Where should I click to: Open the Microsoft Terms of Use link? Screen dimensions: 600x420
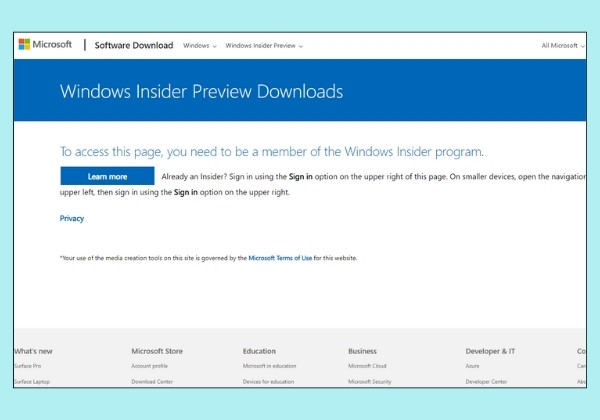pyautogui.click(x=280, y=258)
